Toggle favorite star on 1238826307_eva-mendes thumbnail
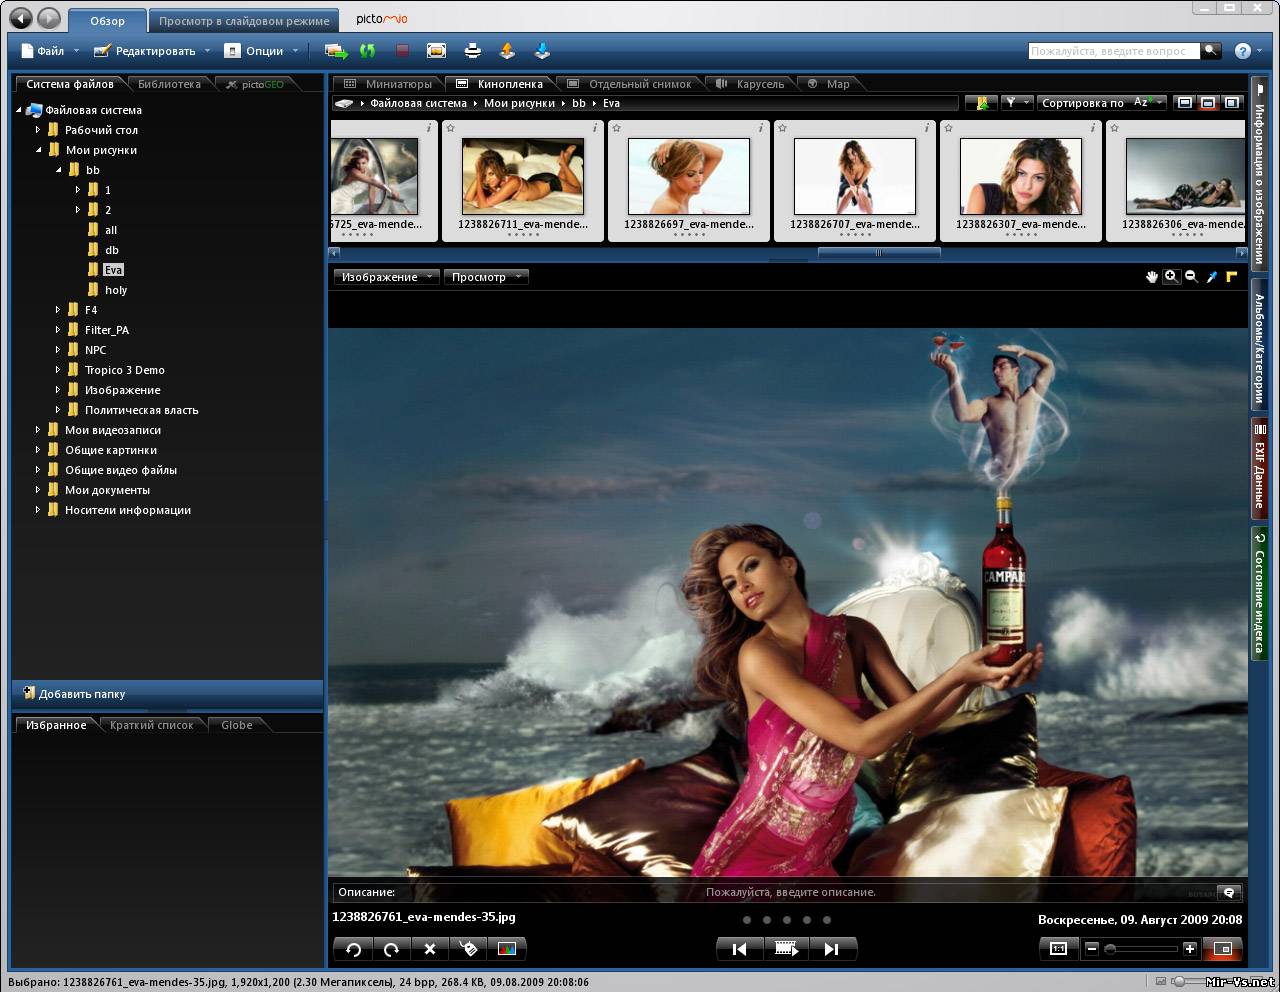 pos(948,128)
